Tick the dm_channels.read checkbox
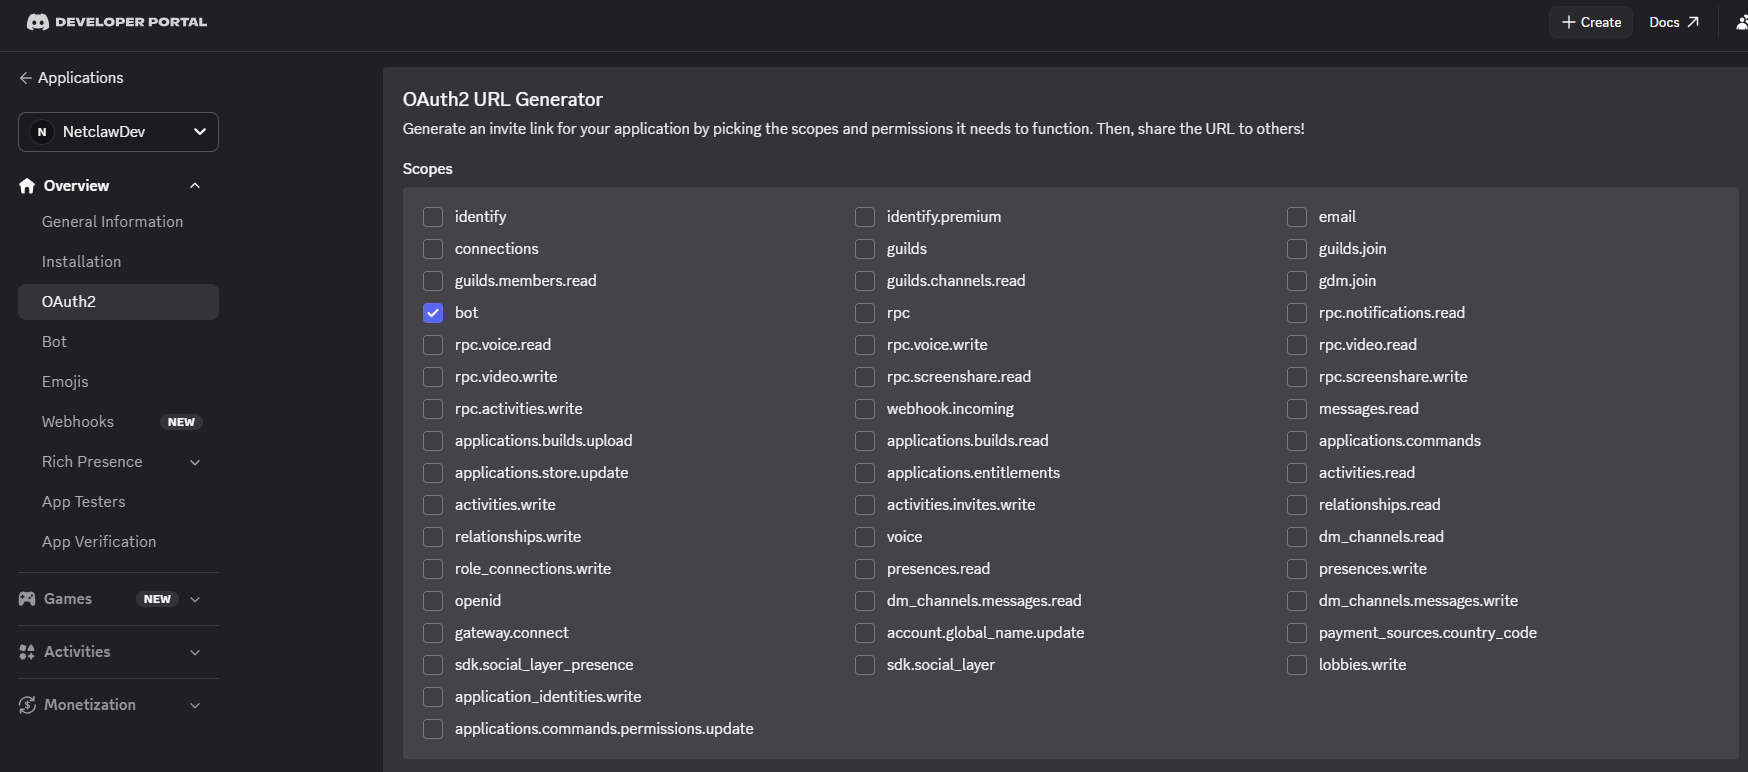 (1297, 537)
